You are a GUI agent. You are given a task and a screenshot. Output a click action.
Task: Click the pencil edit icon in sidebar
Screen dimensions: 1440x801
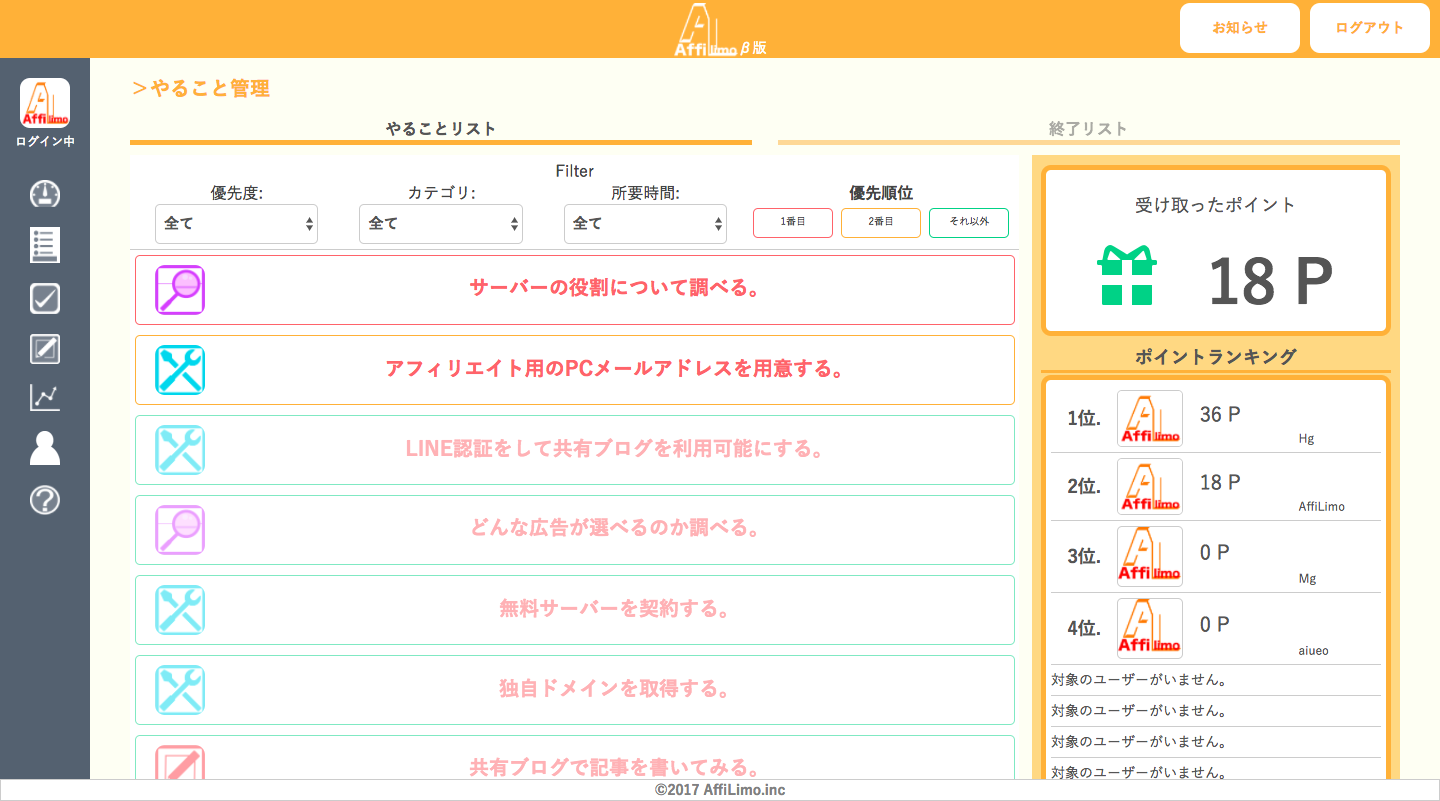45,348
